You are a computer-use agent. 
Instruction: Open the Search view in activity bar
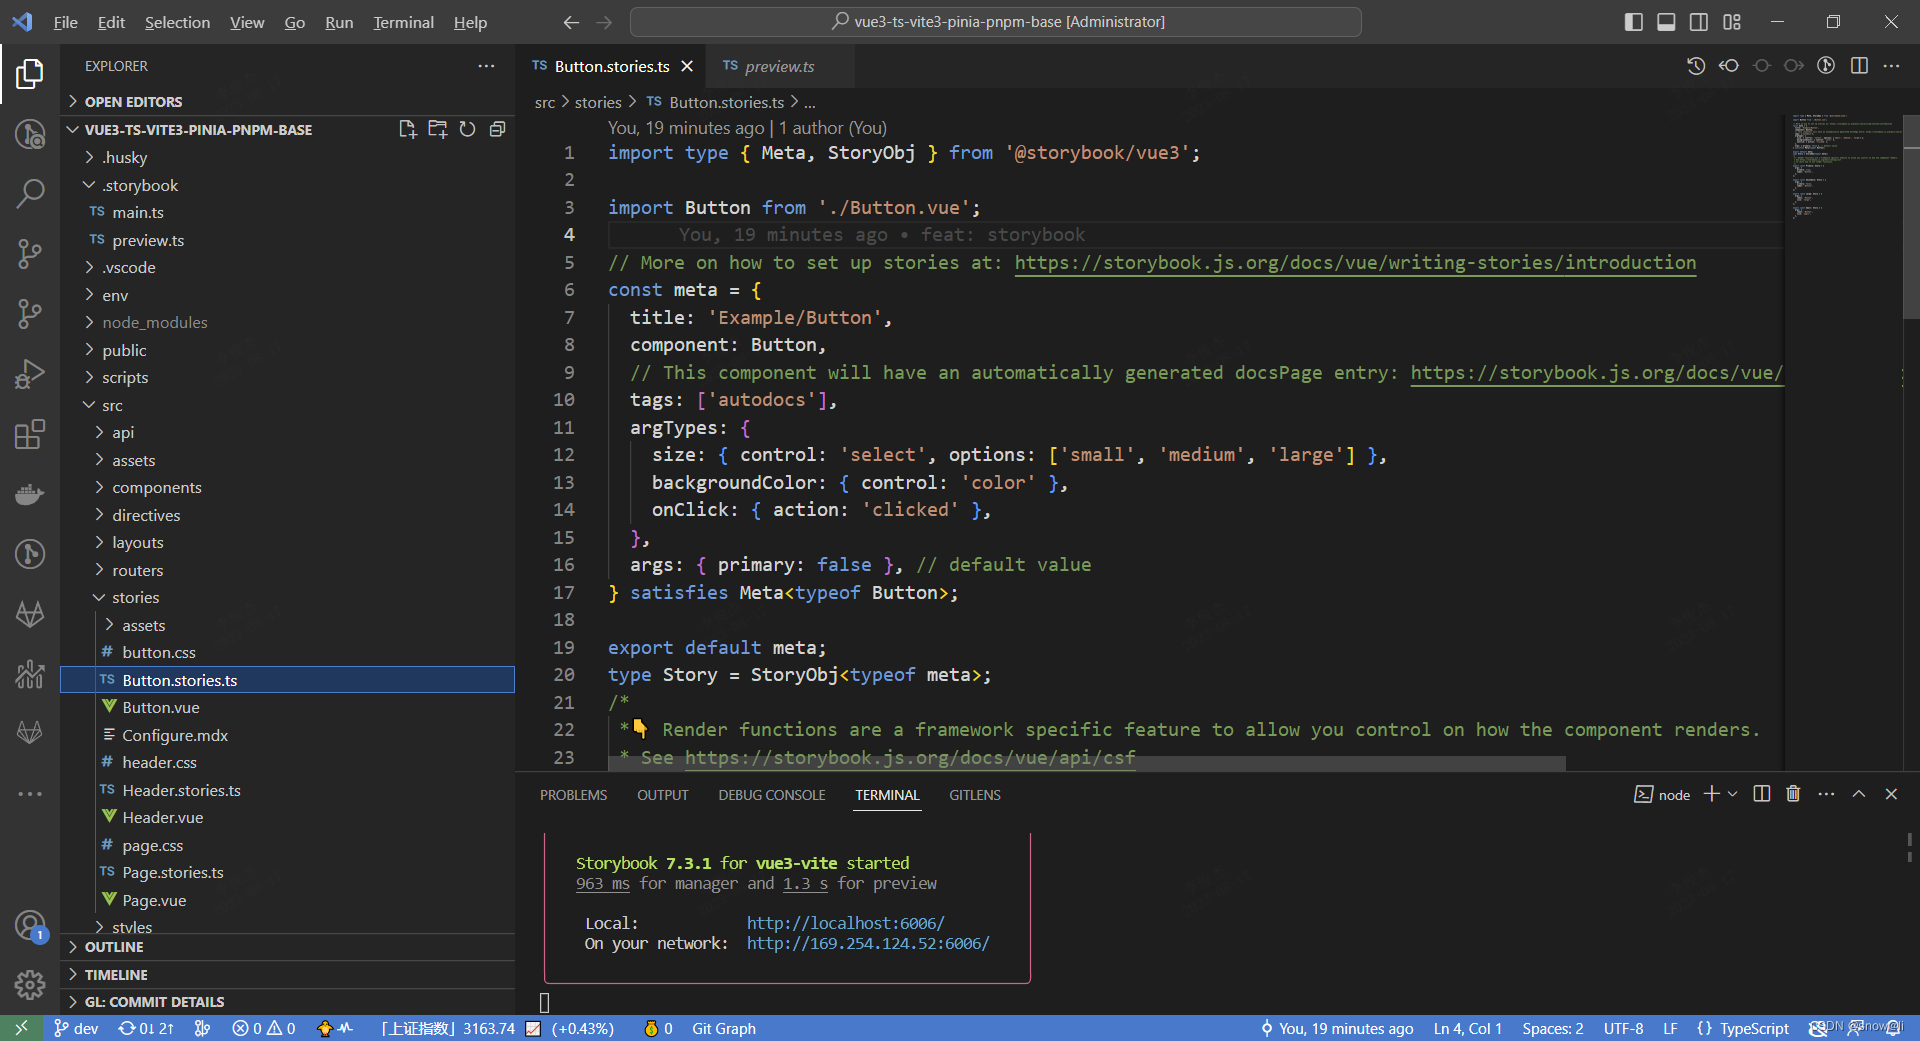click(x=30, y=193)
